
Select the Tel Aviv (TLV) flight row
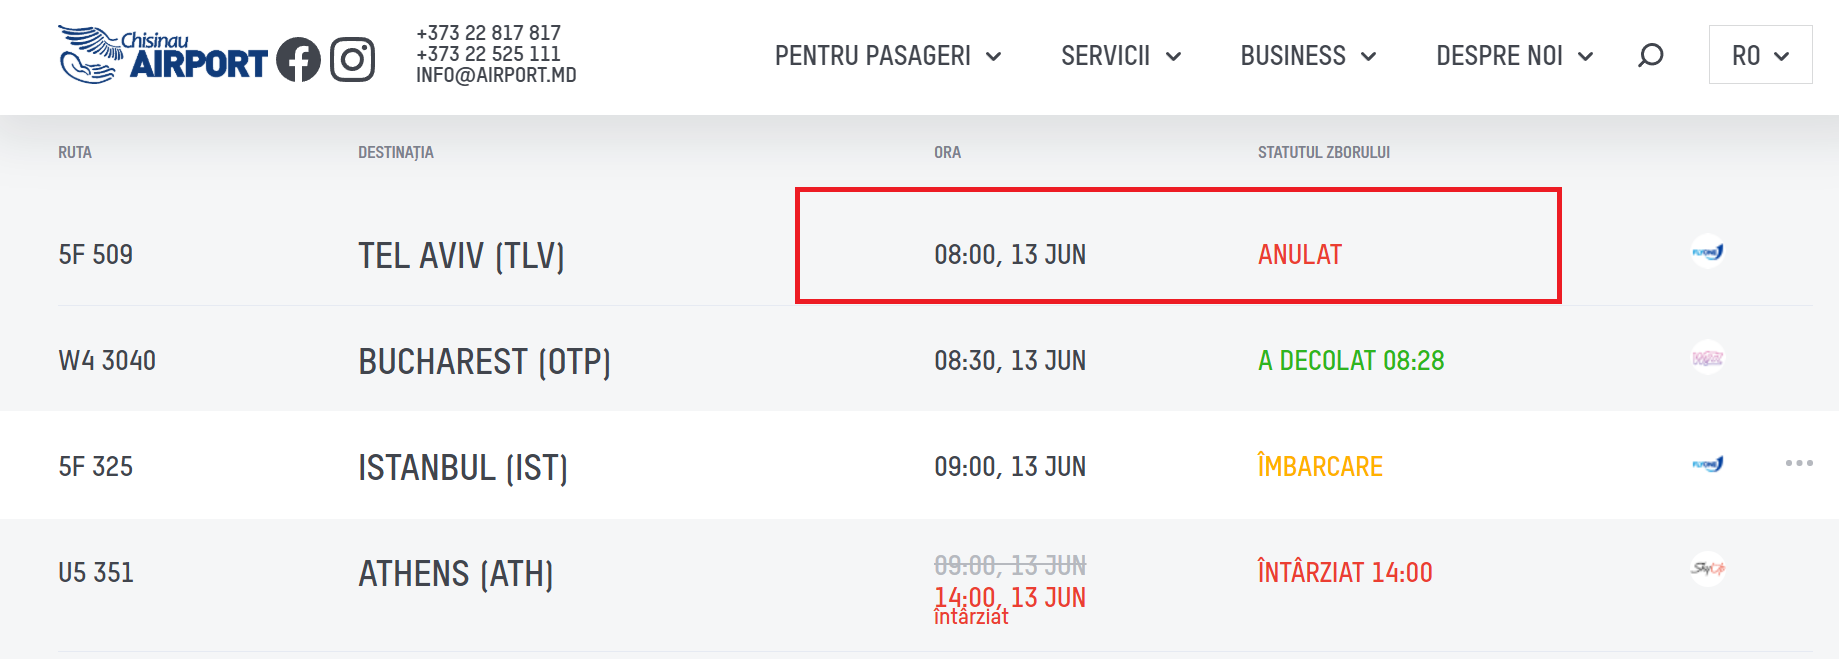935,254
